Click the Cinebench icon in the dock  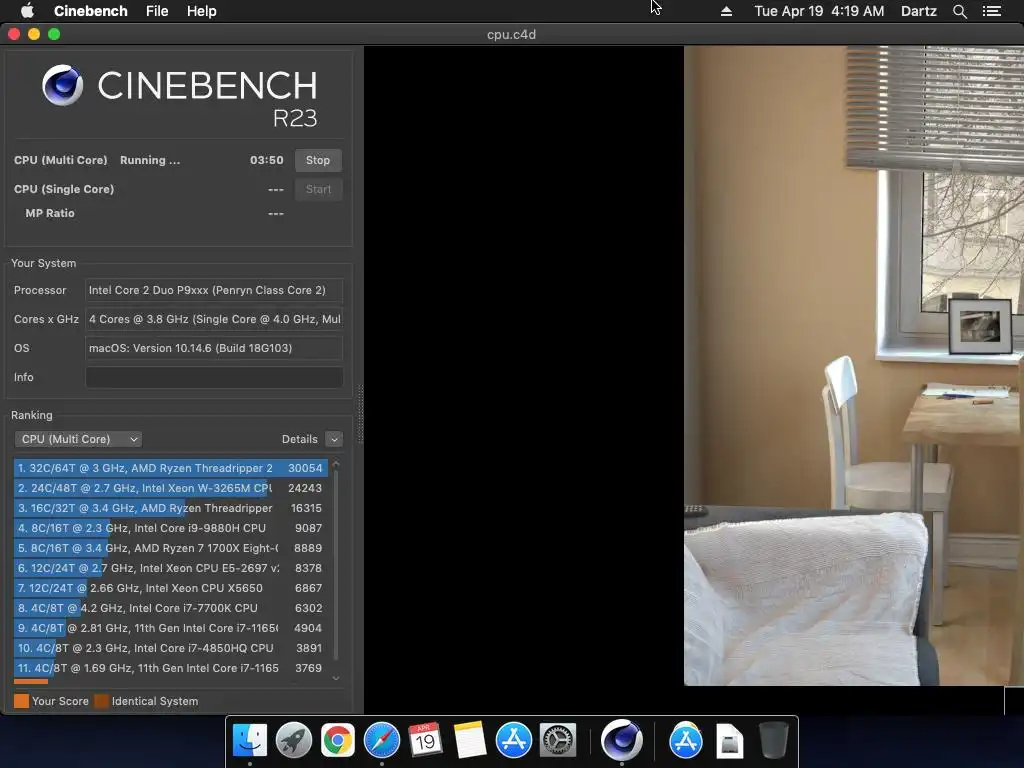(621, 740)
